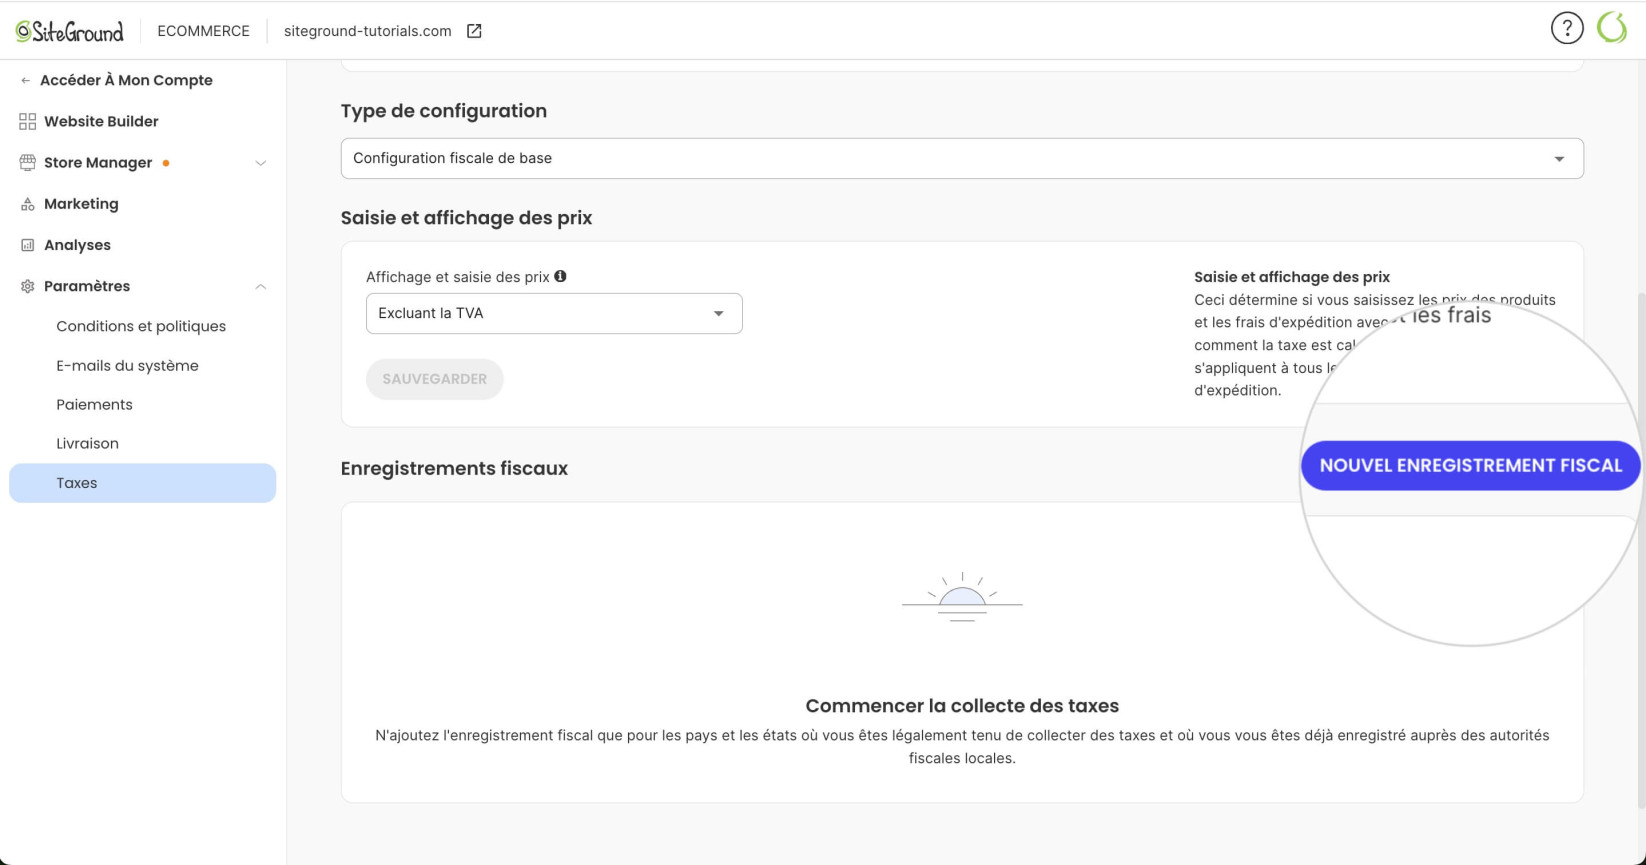This screenshot has width=1646, height=865.
Task: Select the Marketing menu item
Action: click(x=81, y=204)
